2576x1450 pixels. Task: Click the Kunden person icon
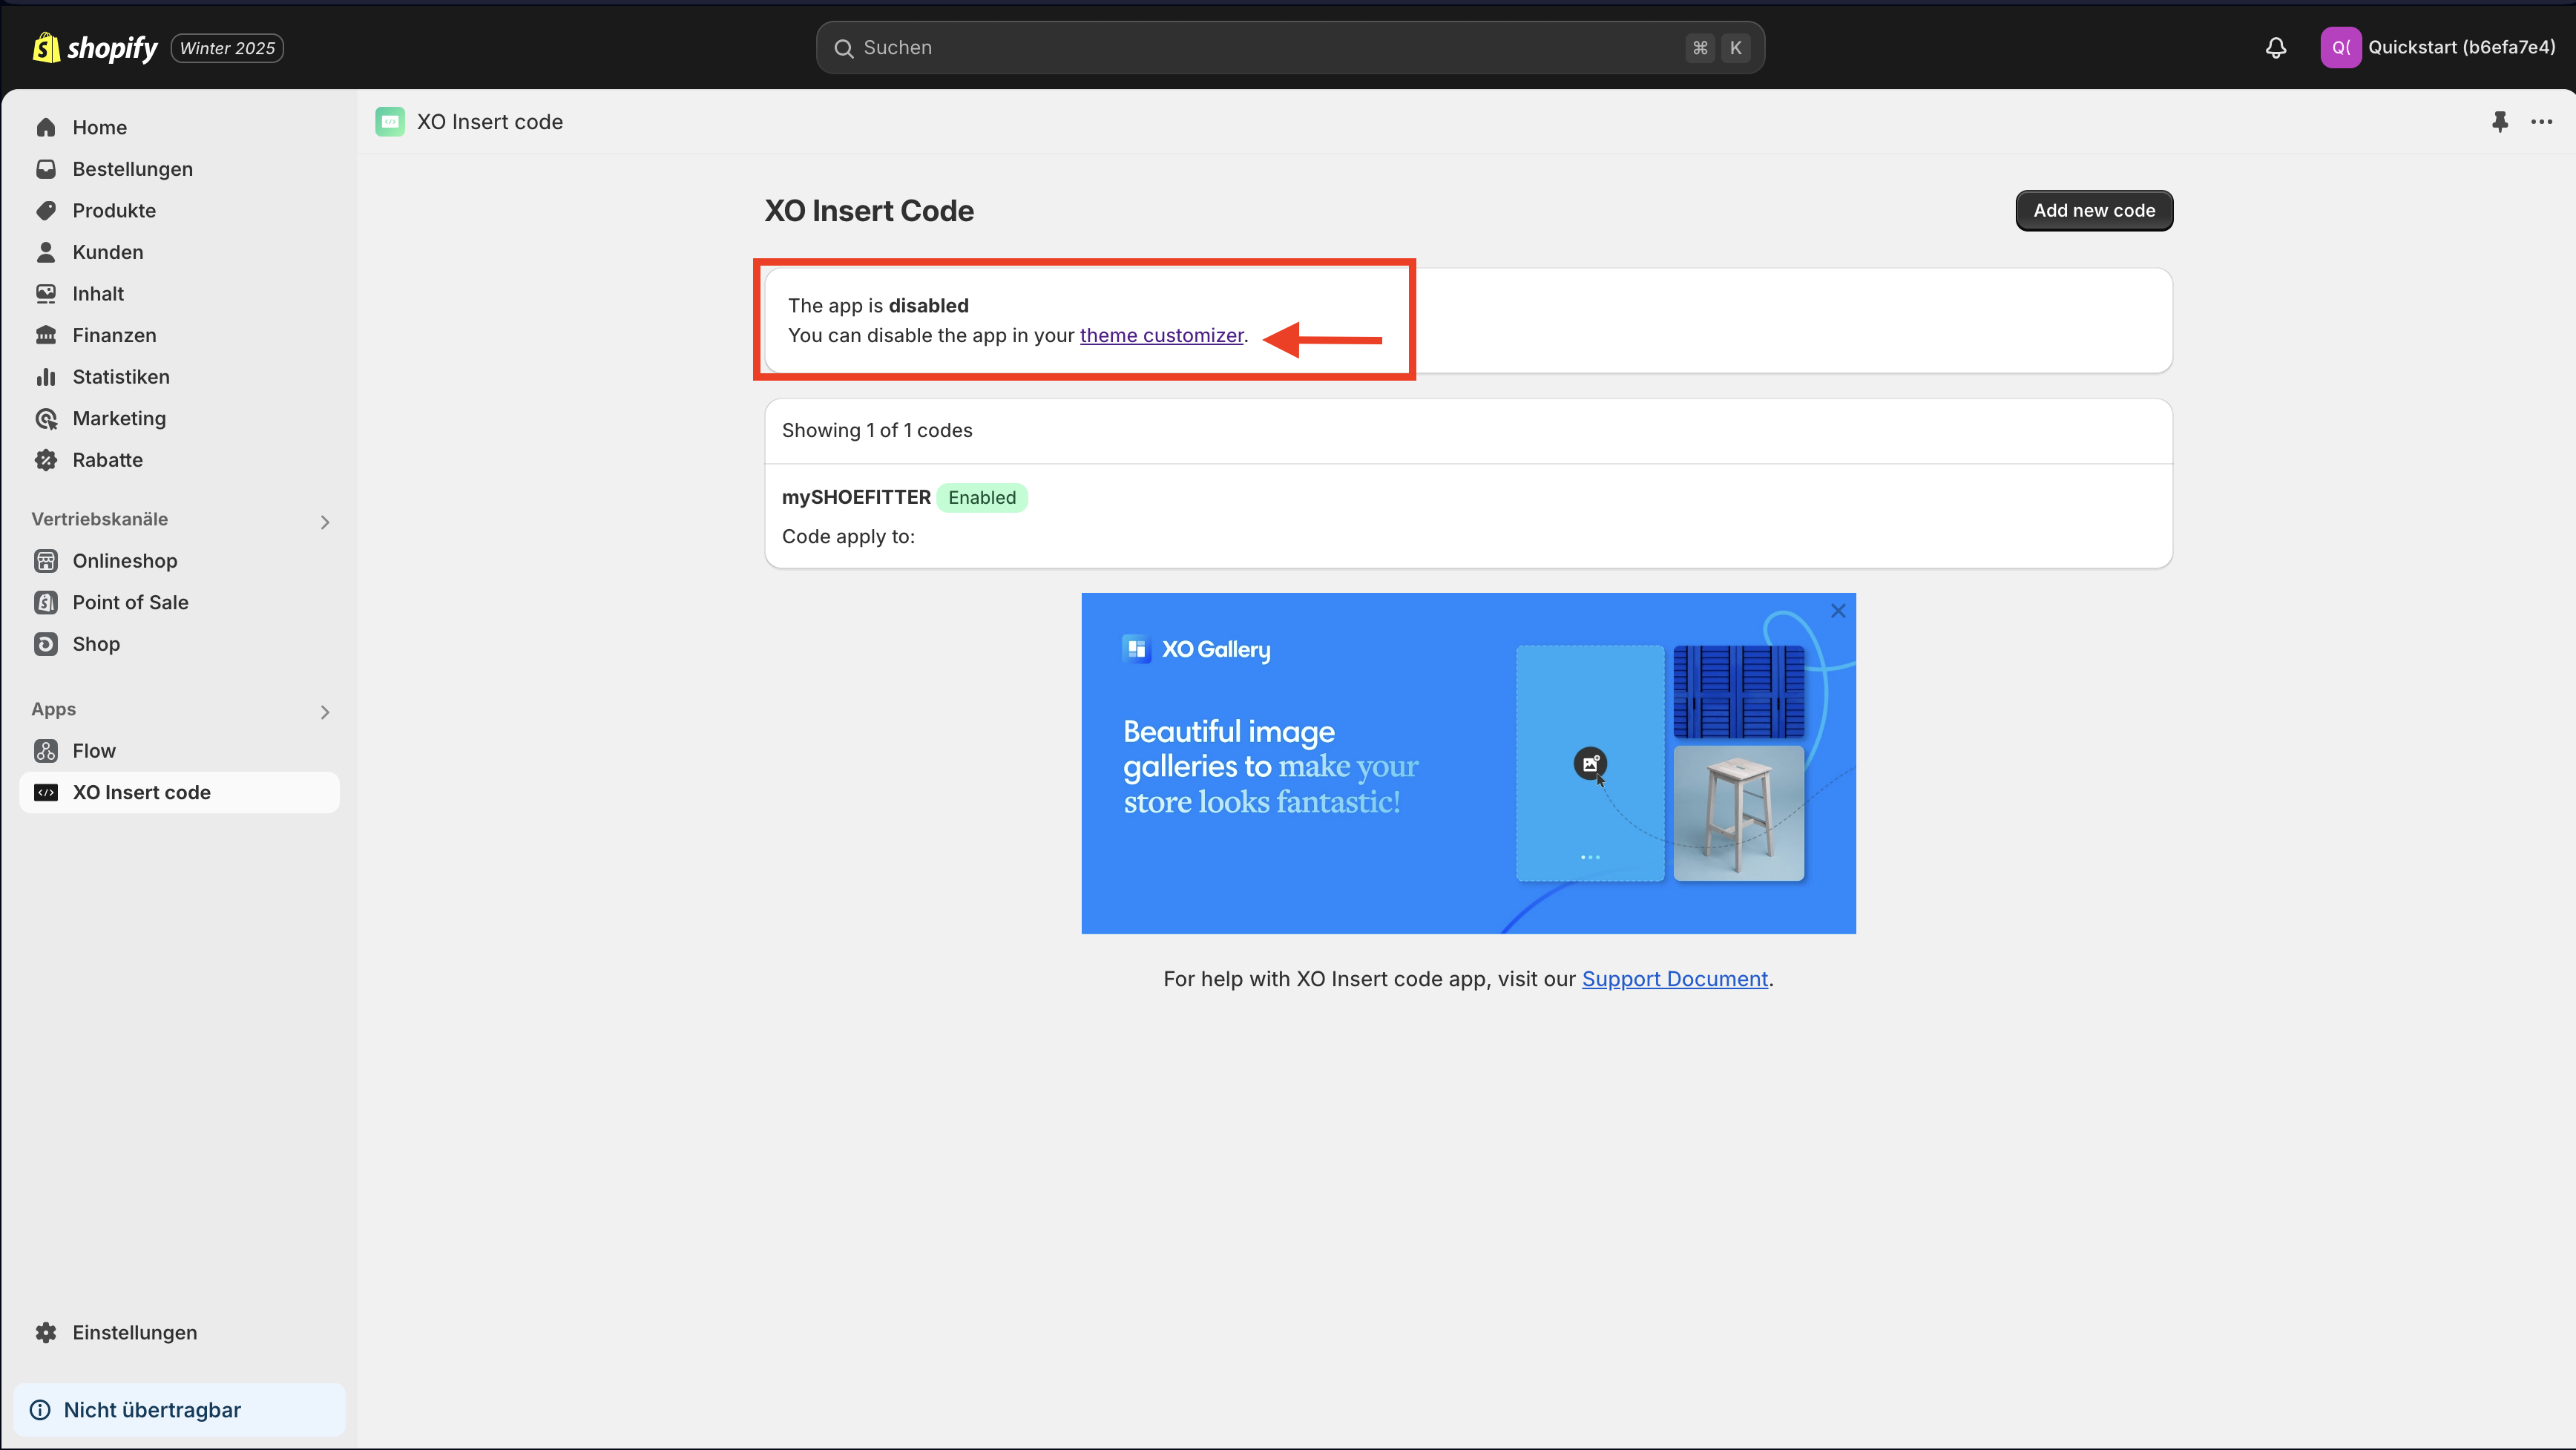46,252
